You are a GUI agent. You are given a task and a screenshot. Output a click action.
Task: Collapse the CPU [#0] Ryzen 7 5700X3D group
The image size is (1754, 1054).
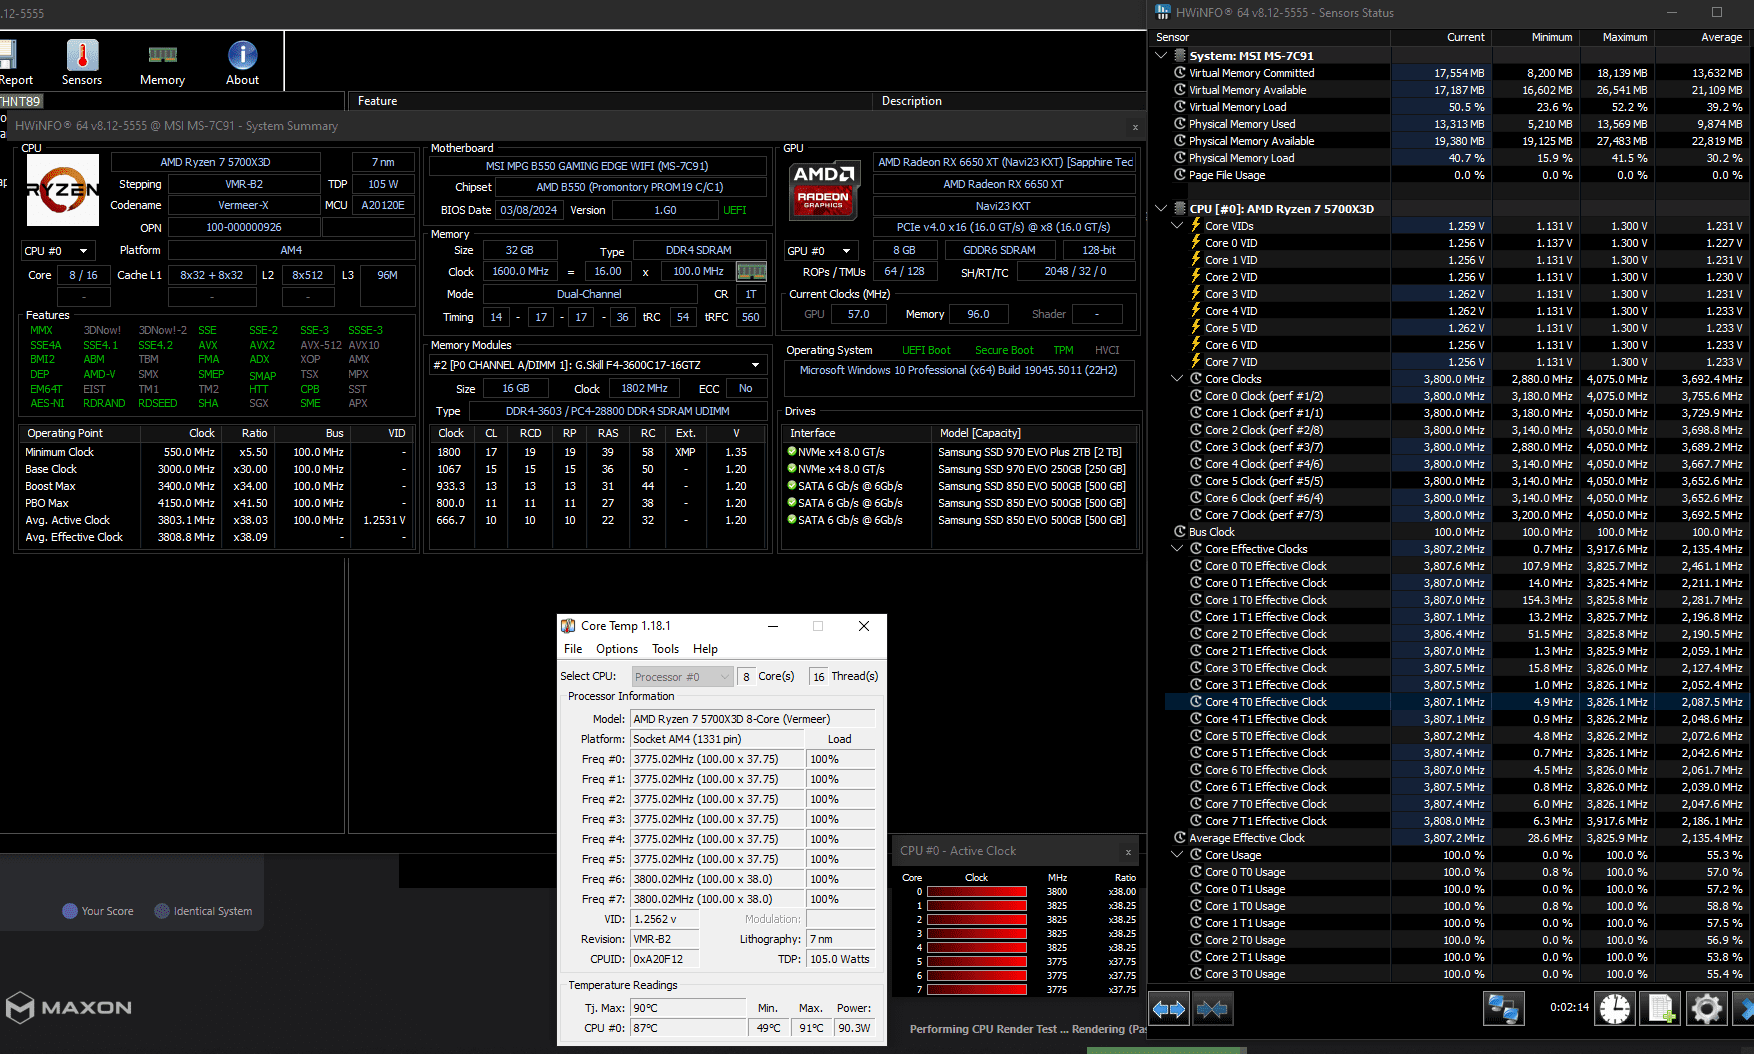tap(1161, 209)
